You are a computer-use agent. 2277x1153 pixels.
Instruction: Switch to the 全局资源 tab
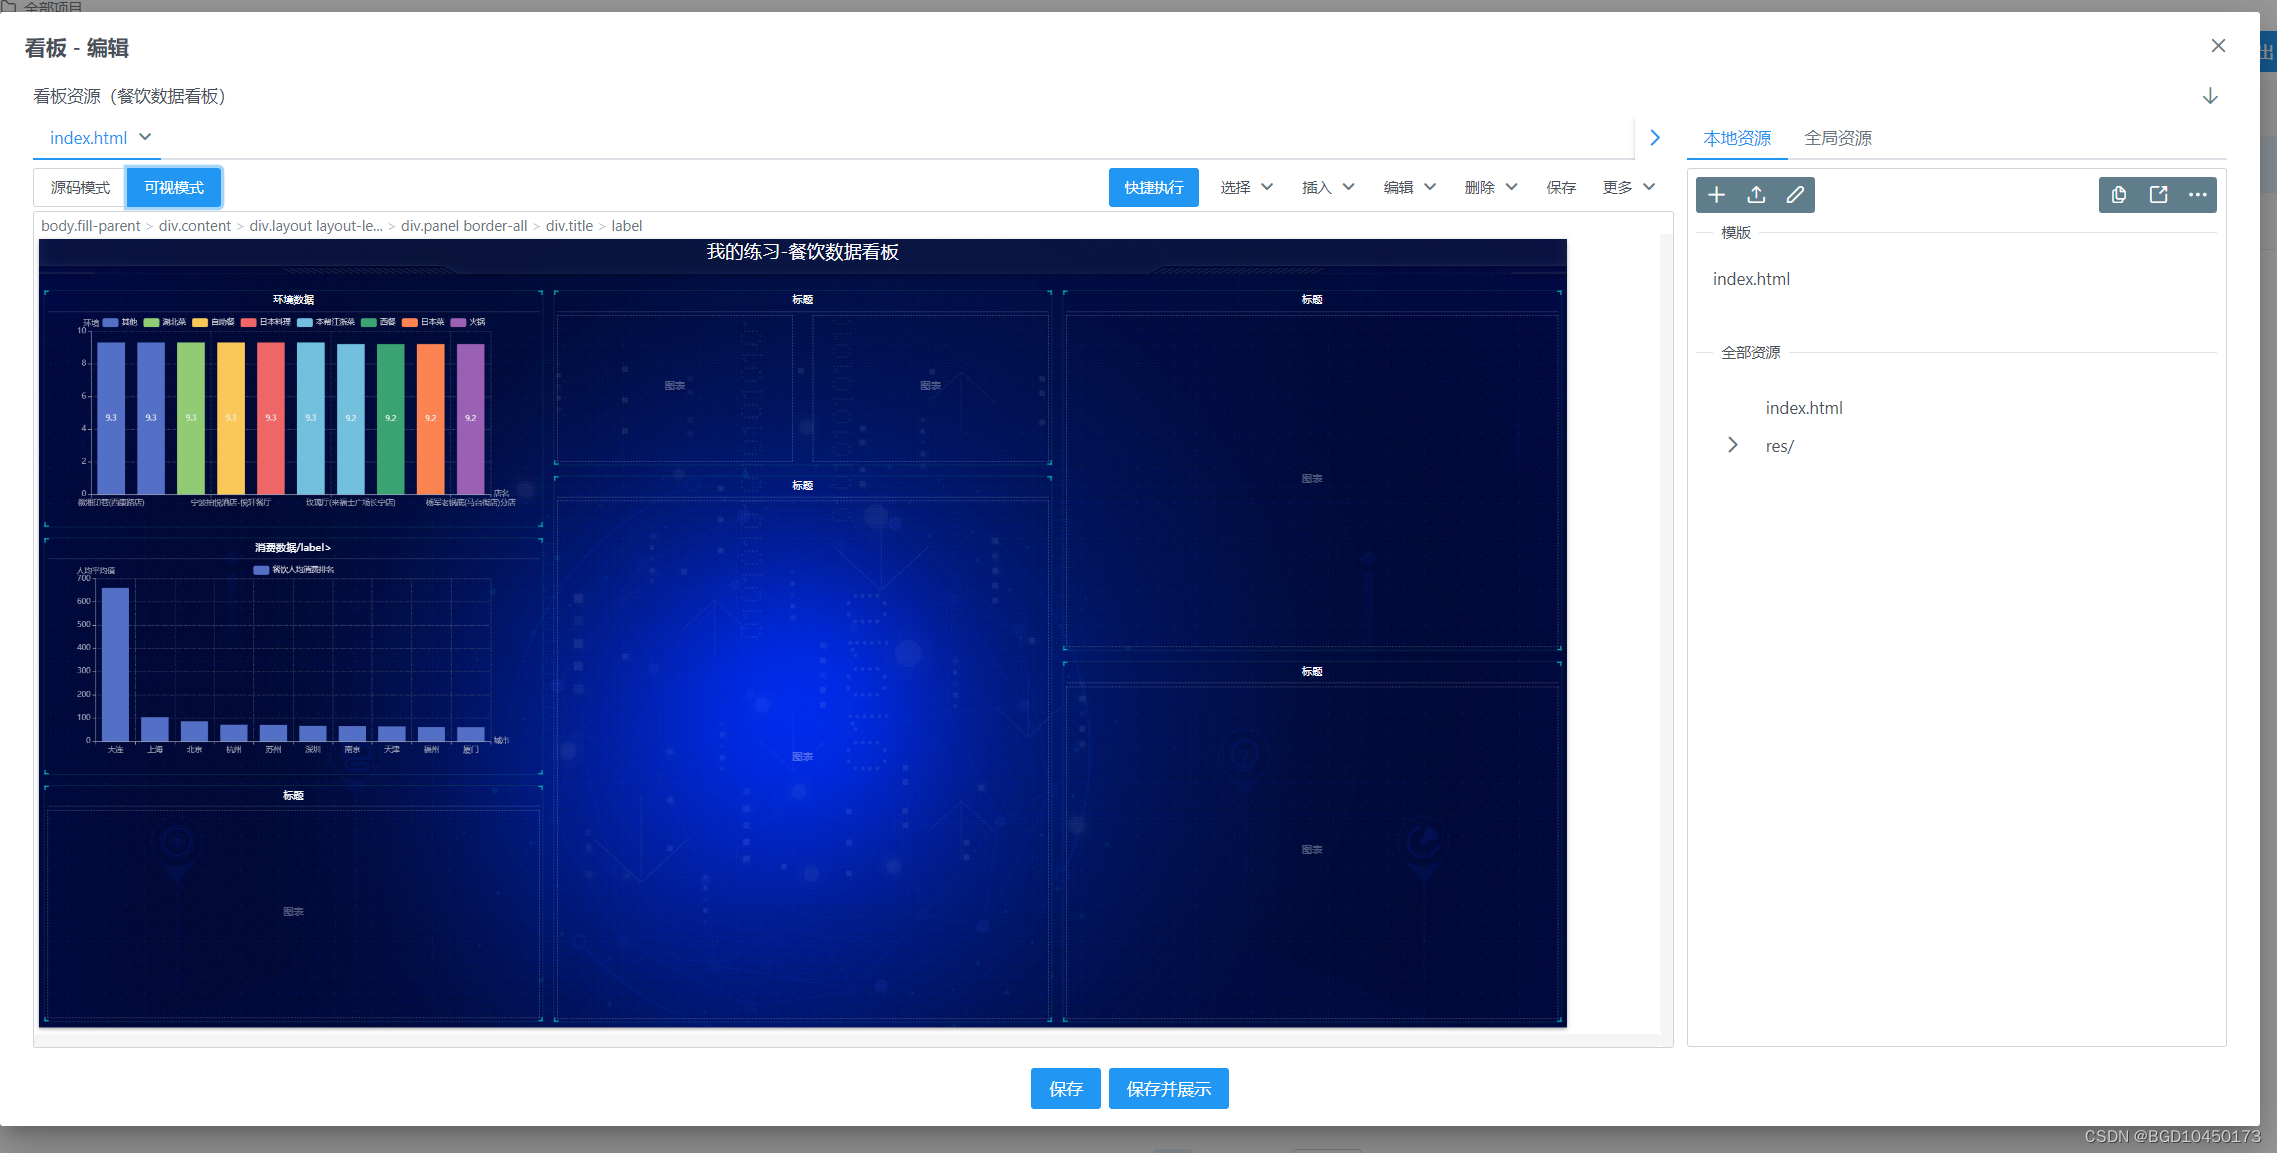point(1838,138)
